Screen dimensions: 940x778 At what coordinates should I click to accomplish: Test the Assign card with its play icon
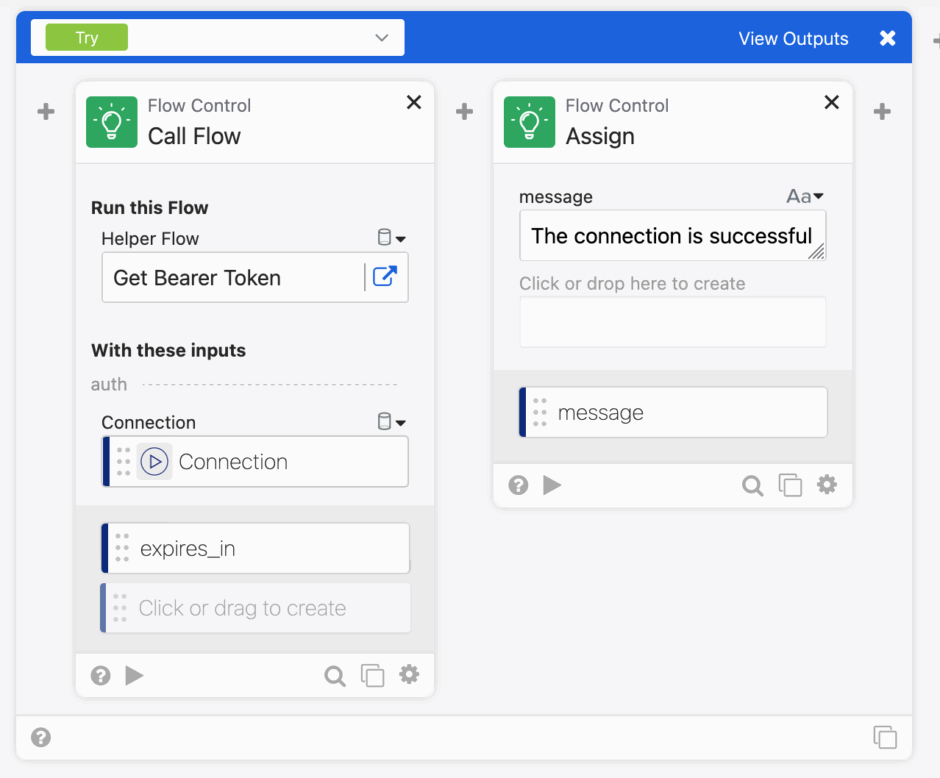(x=552, y=484)
